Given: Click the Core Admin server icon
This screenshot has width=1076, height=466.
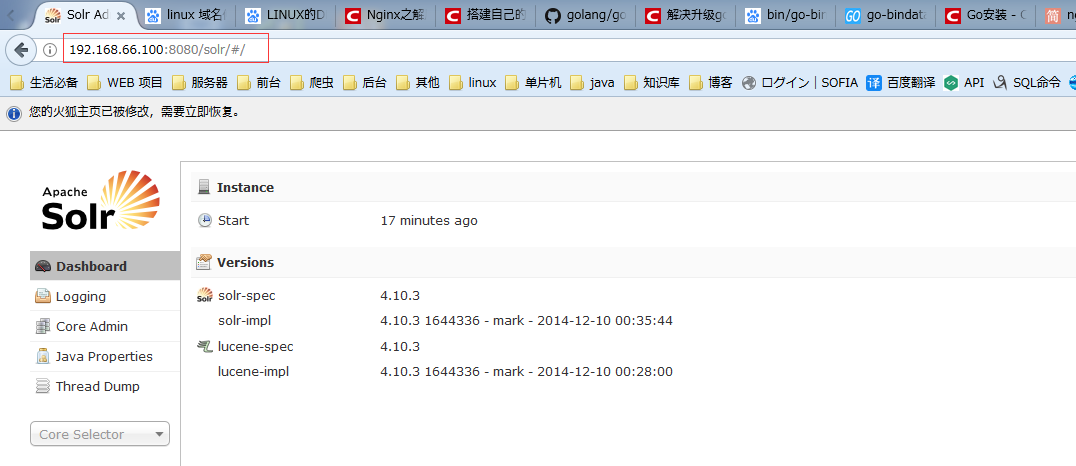Looking at the screenshot, I should coord(43,326).
